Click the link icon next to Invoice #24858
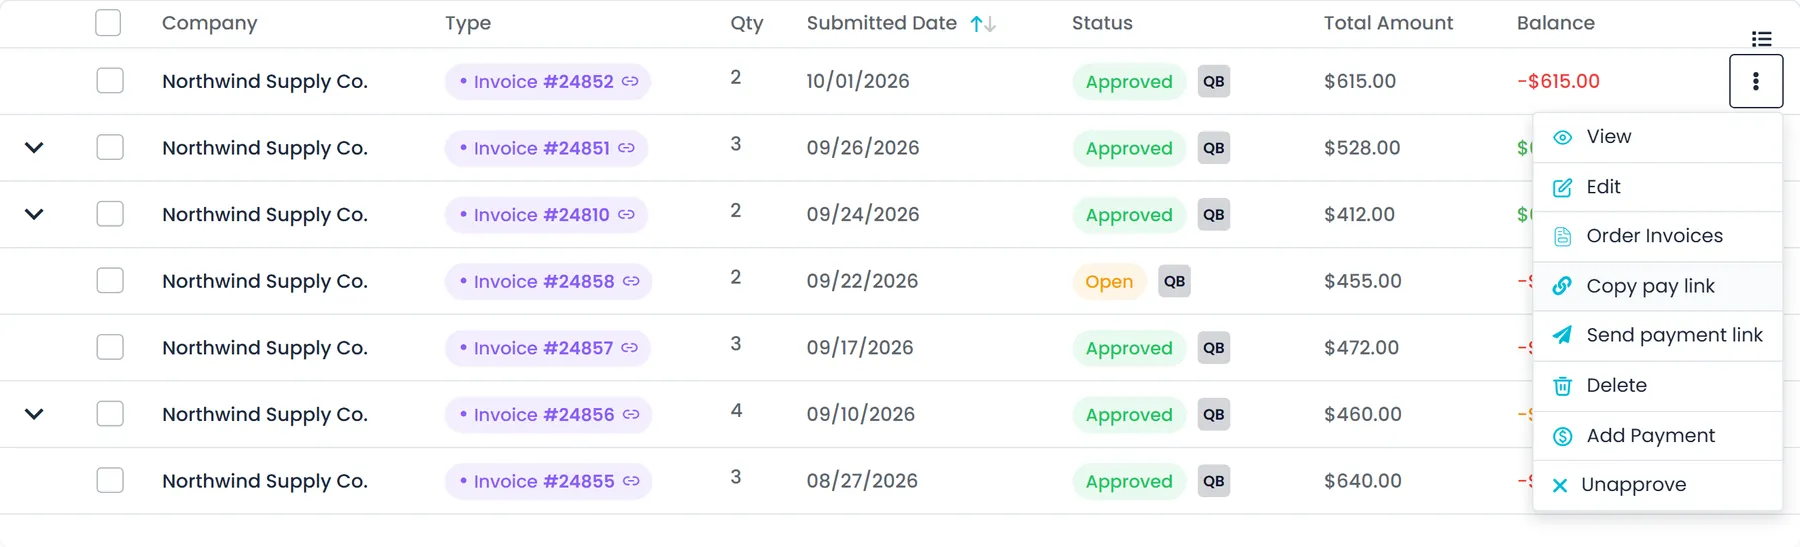 [x=631, y=281]
